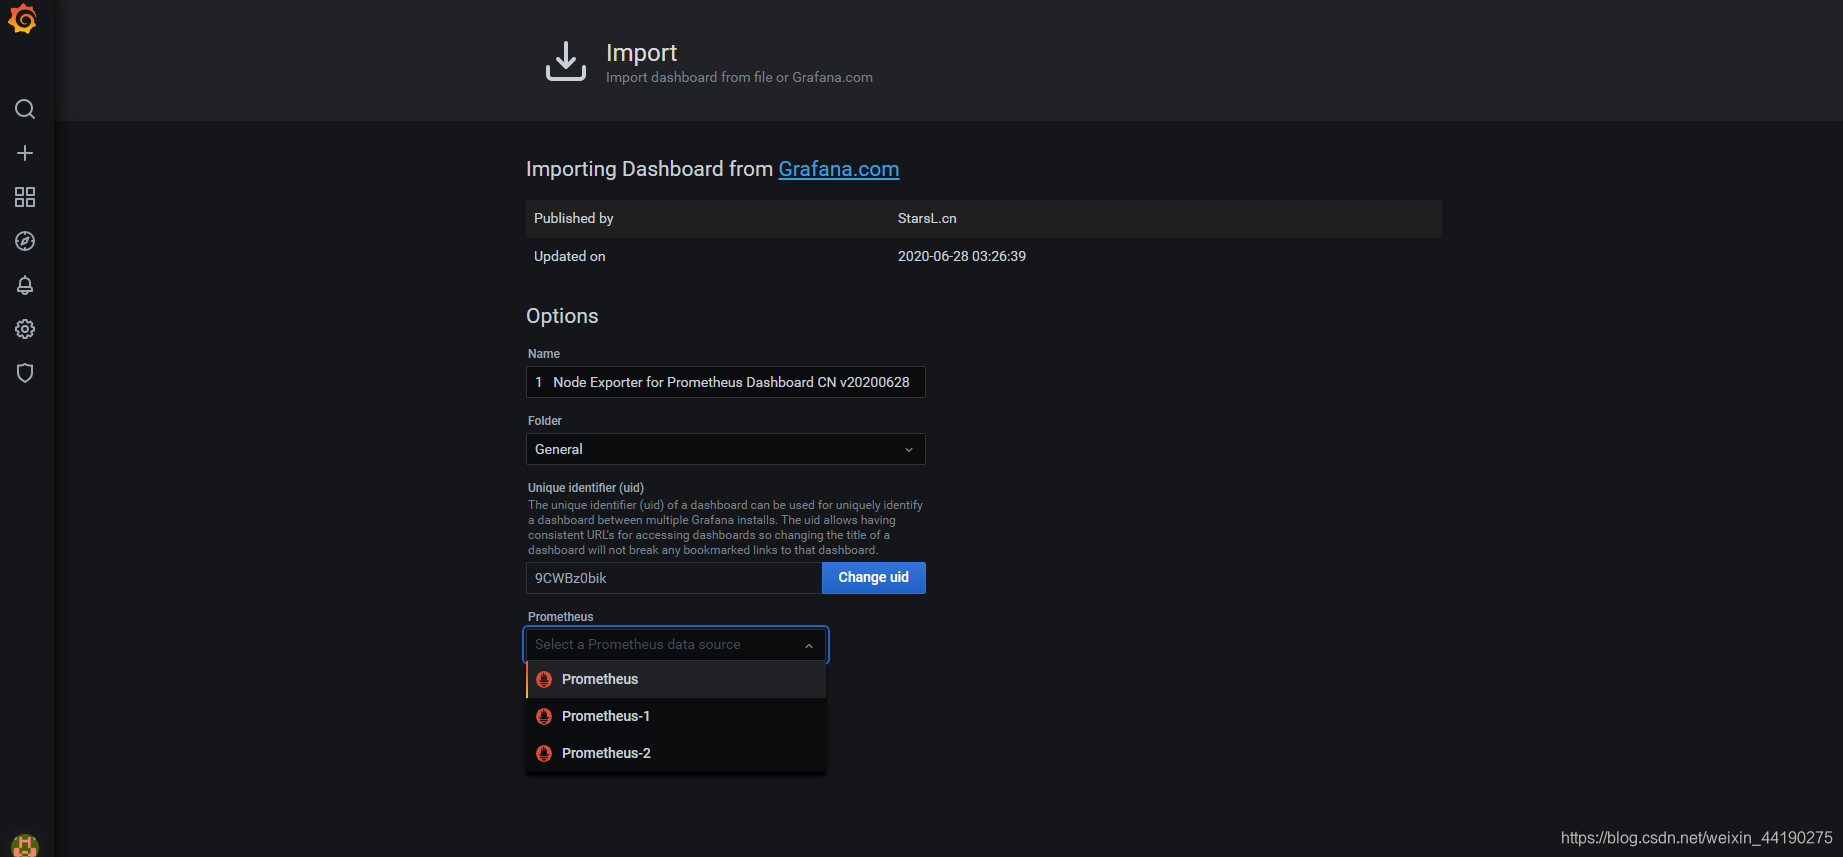
Task: Click the 'StarsL.cn' publisher value
Action: click(927, 218)
